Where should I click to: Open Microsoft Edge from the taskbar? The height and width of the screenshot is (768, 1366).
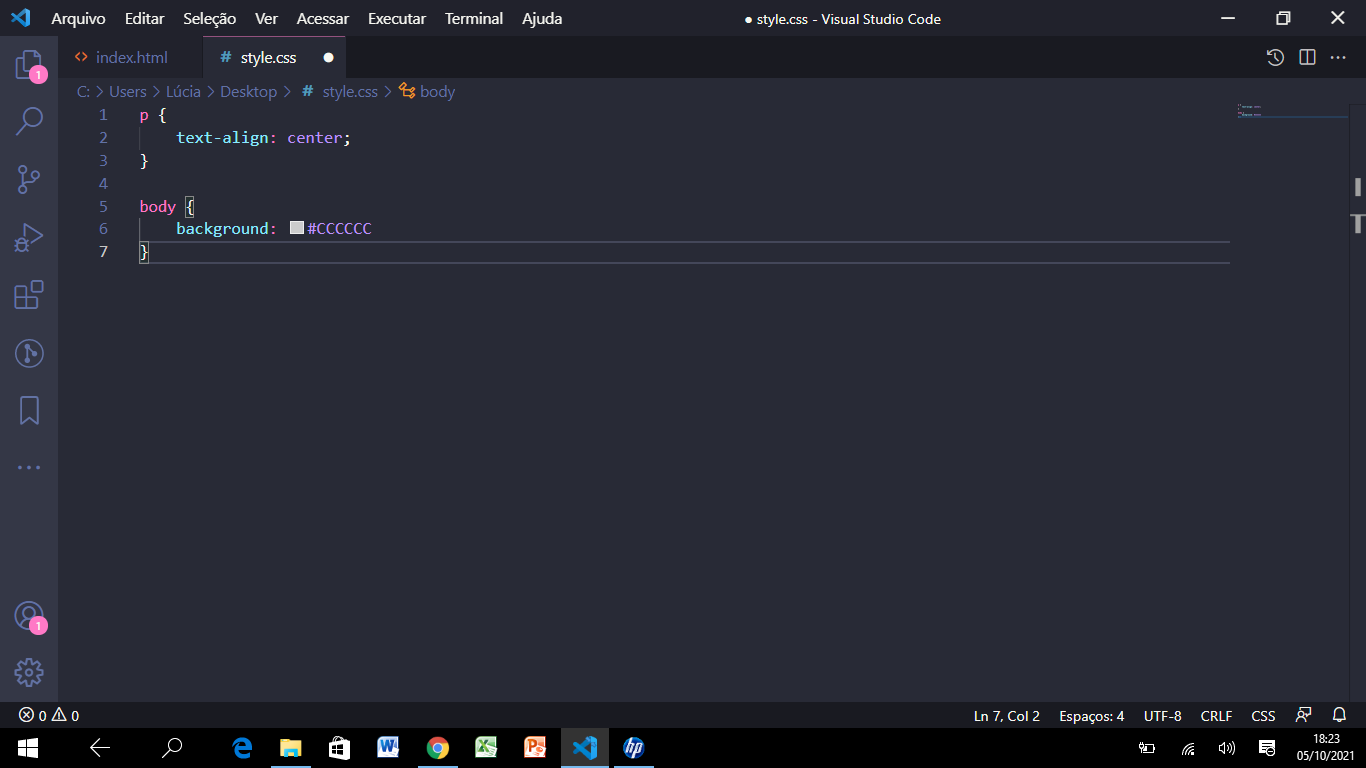[242, 747]
